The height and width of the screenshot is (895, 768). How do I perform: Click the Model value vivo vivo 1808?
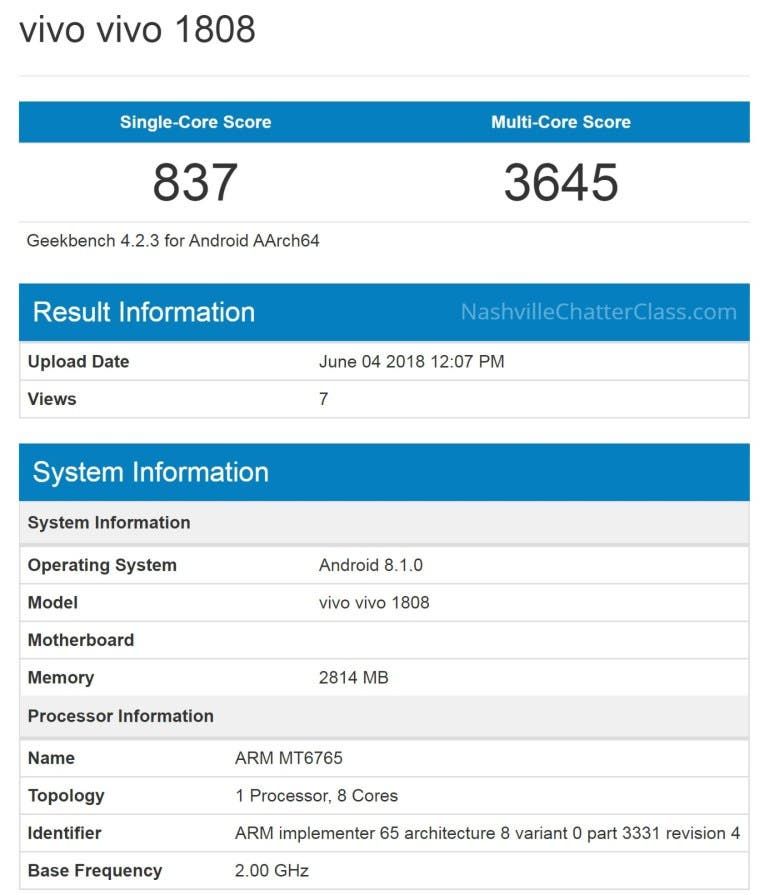click(x=374, y=603)
